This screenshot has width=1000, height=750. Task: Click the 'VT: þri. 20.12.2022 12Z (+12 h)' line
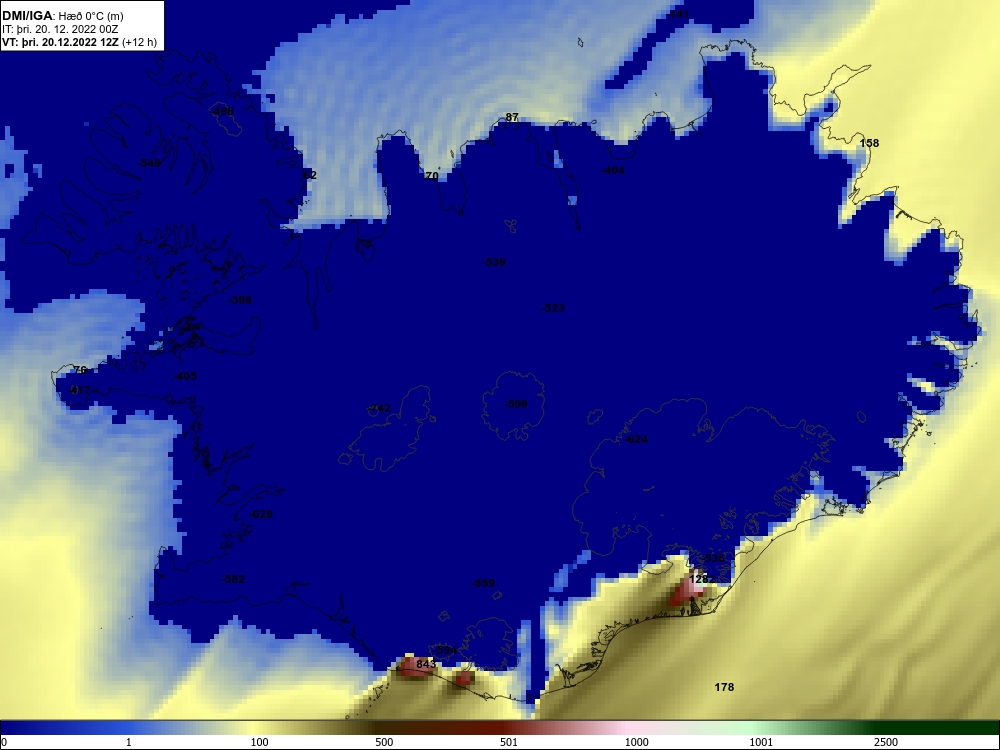[79, 43]
